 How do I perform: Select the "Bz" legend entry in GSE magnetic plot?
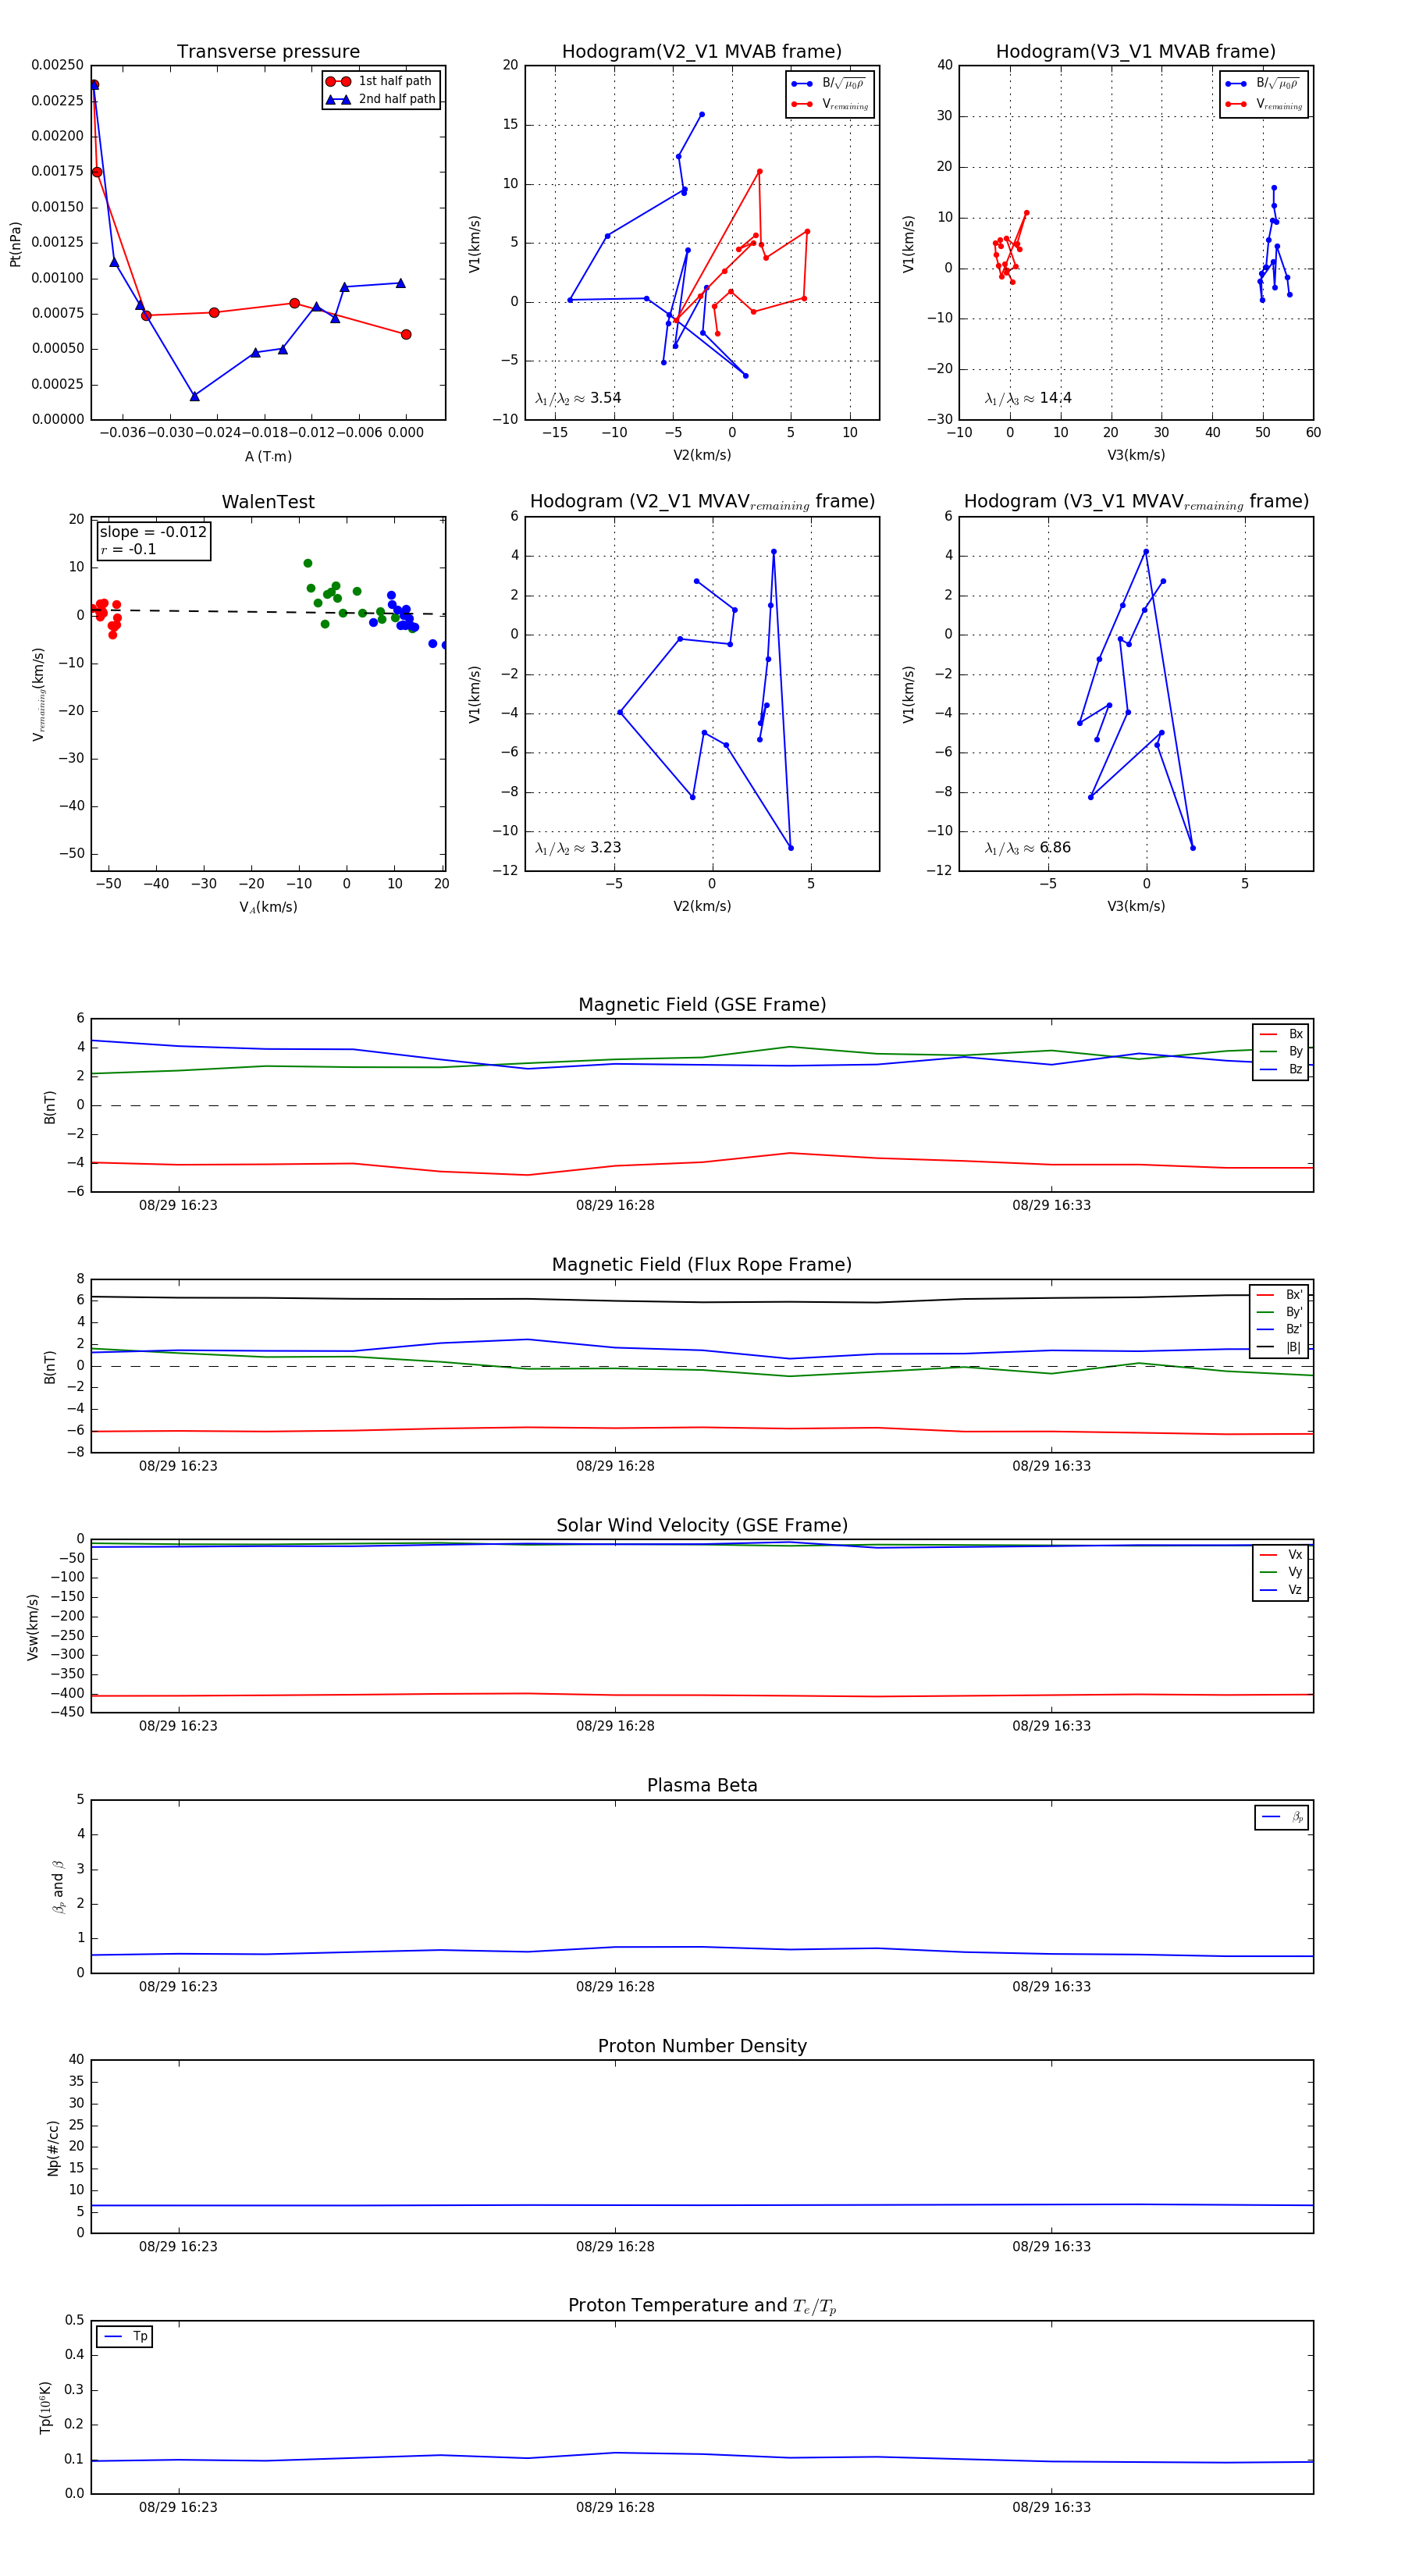coord(1281,1069)
